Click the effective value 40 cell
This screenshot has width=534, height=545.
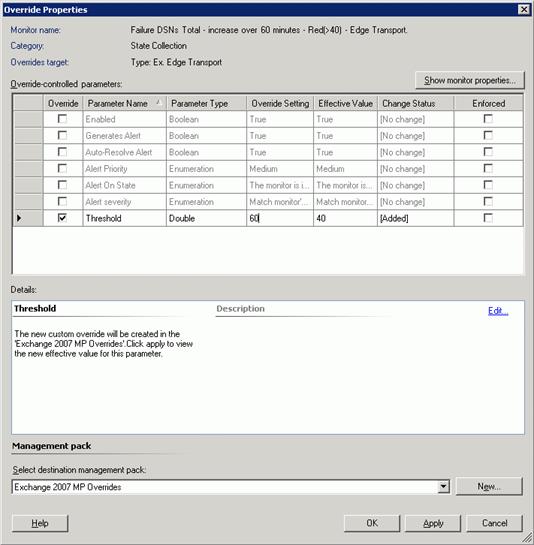[x=346, y=218]
